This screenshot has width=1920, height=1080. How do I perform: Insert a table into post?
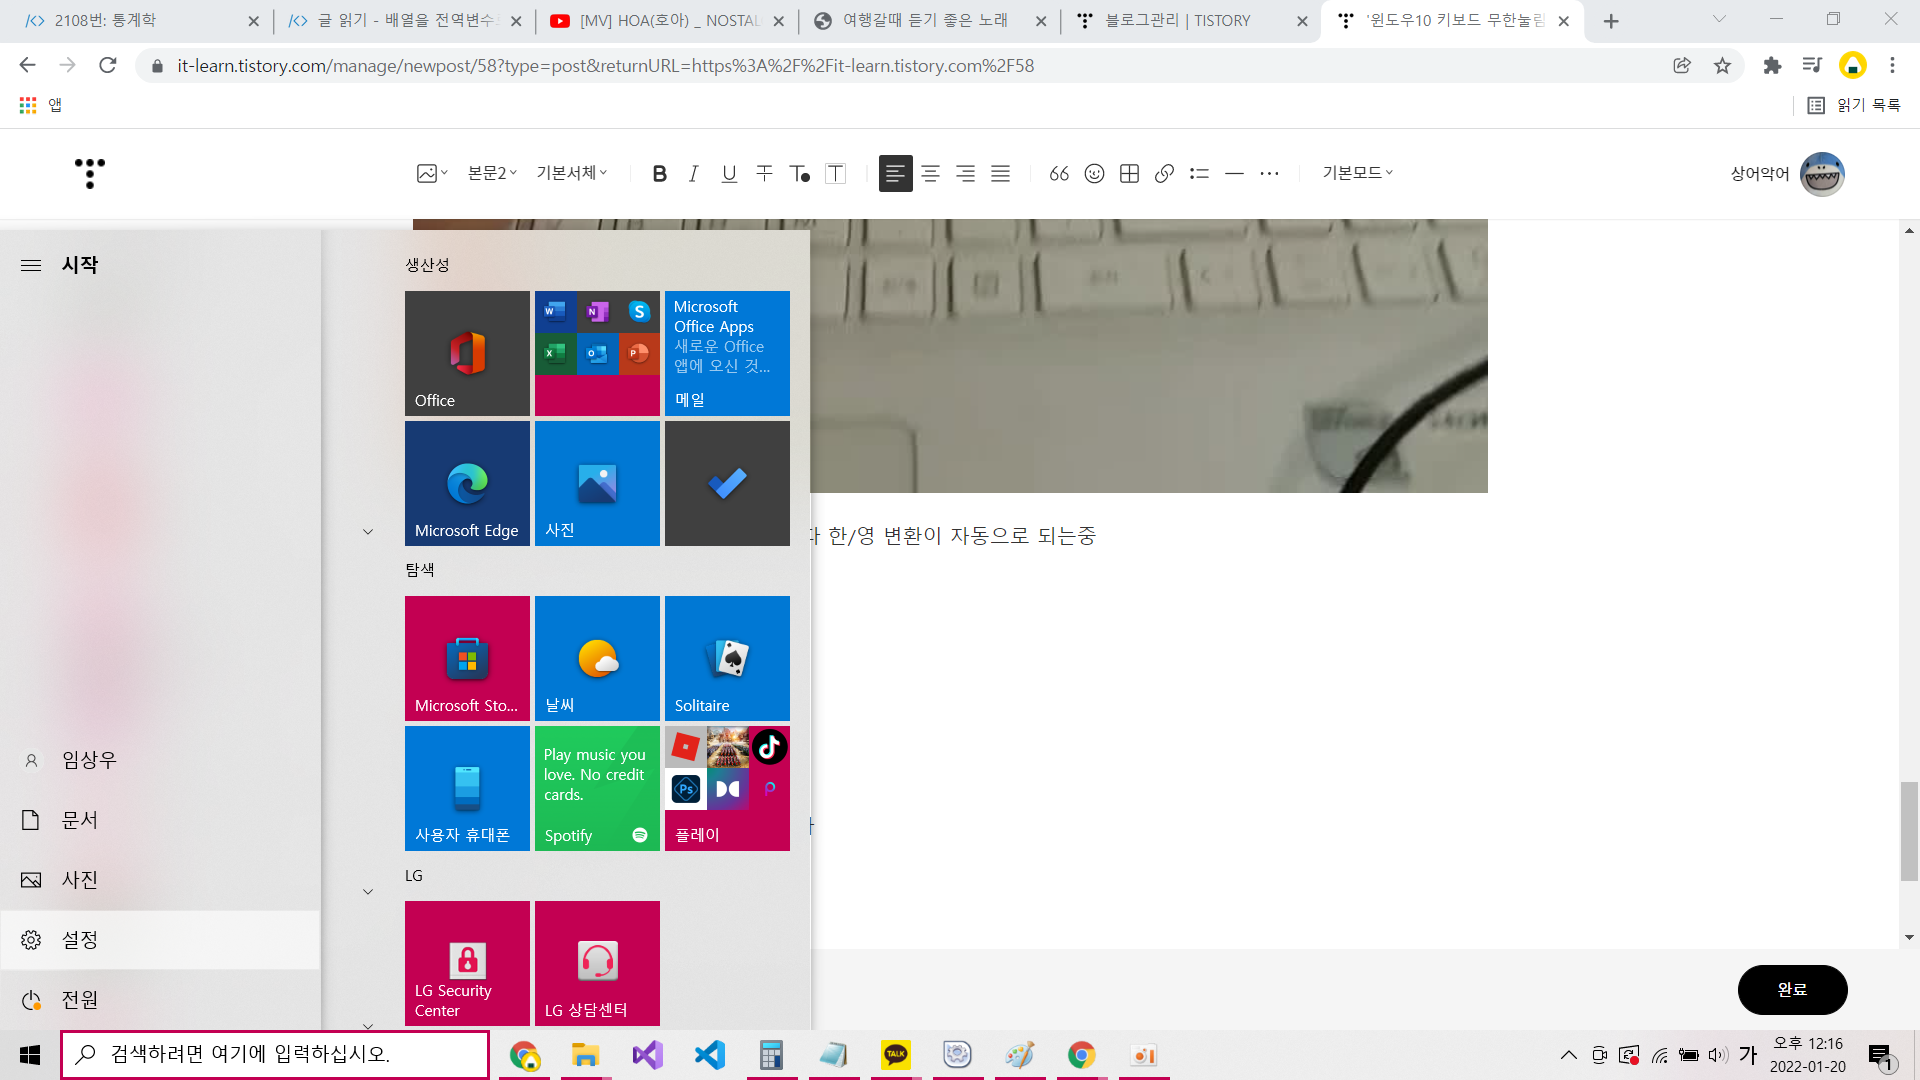(x=1129, y=173)
